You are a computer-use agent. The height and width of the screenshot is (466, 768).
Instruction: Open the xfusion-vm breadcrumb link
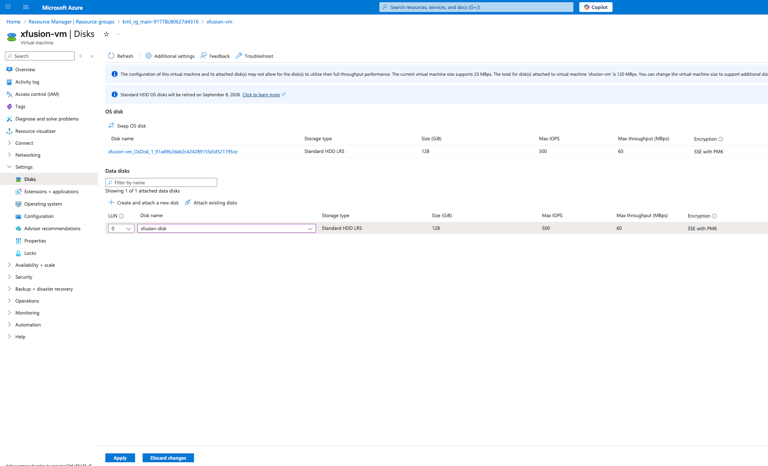coord(219,22)
